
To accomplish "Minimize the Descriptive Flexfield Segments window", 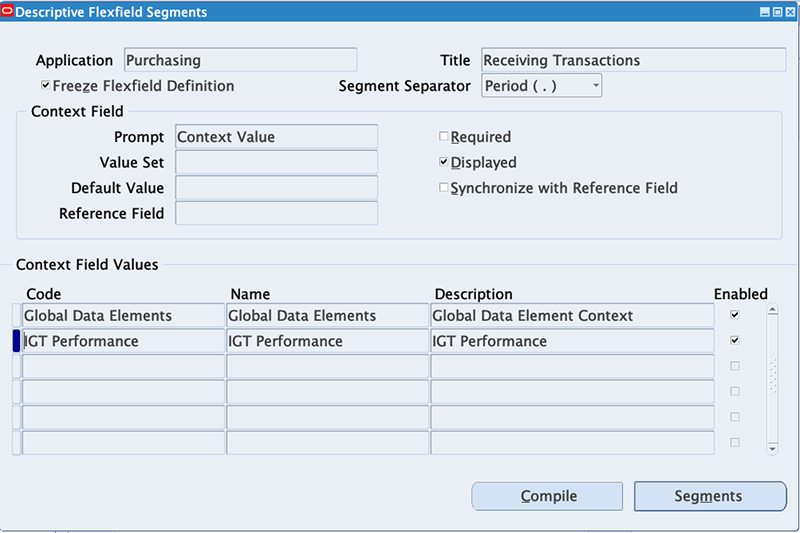I will click(764, 12).
